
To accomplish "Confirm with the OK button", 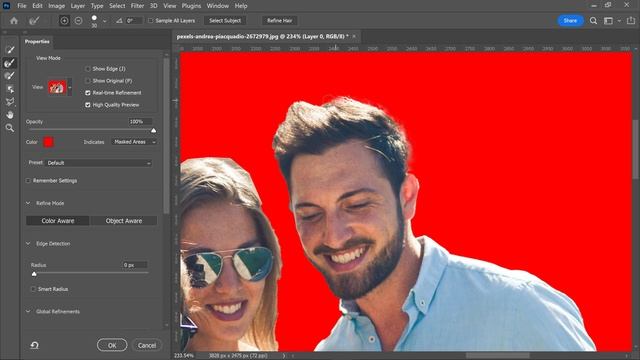I will [x=112, y=345].
